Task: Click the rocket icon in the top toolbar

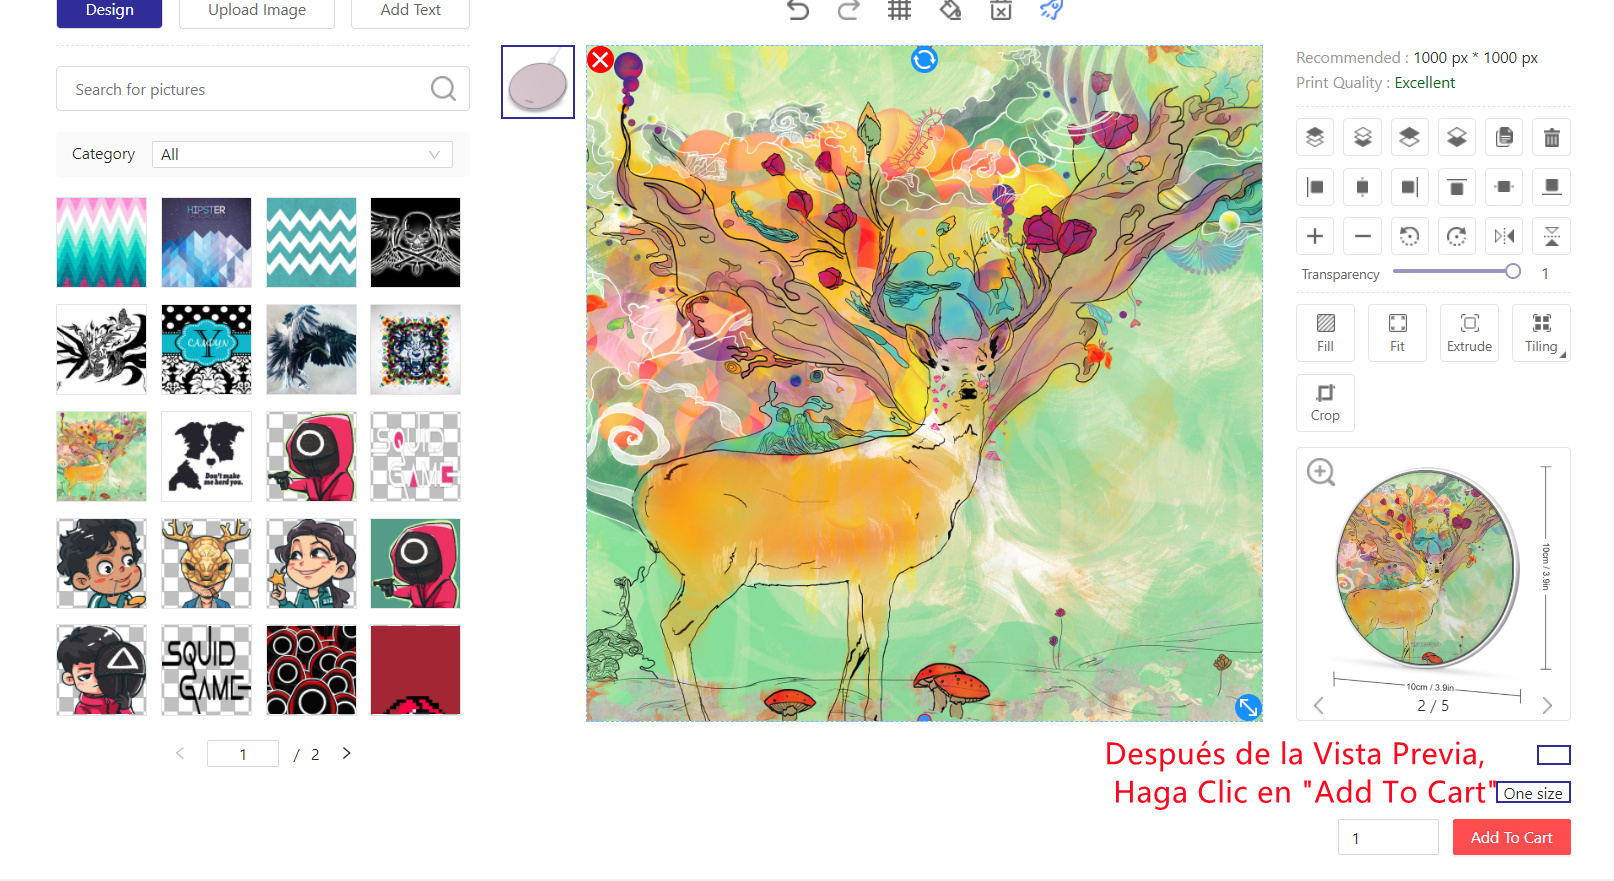Action: pyautogui.click(x=1051, y=10)
